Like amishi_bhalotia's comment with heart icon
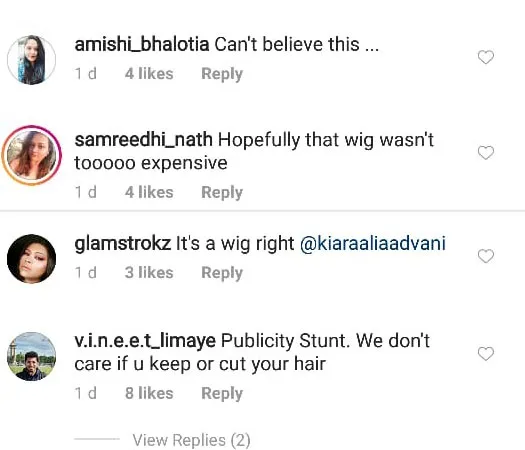 485,57
